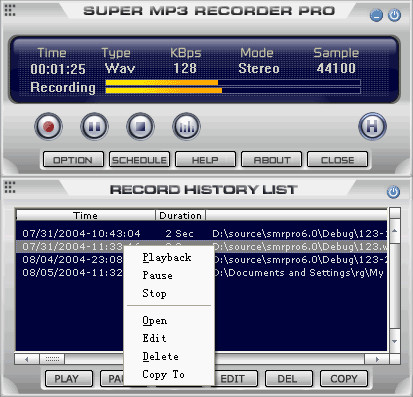The image size is (413, 397).
Task: Open the SCHEDULE dialog
Action: point(139,160)
